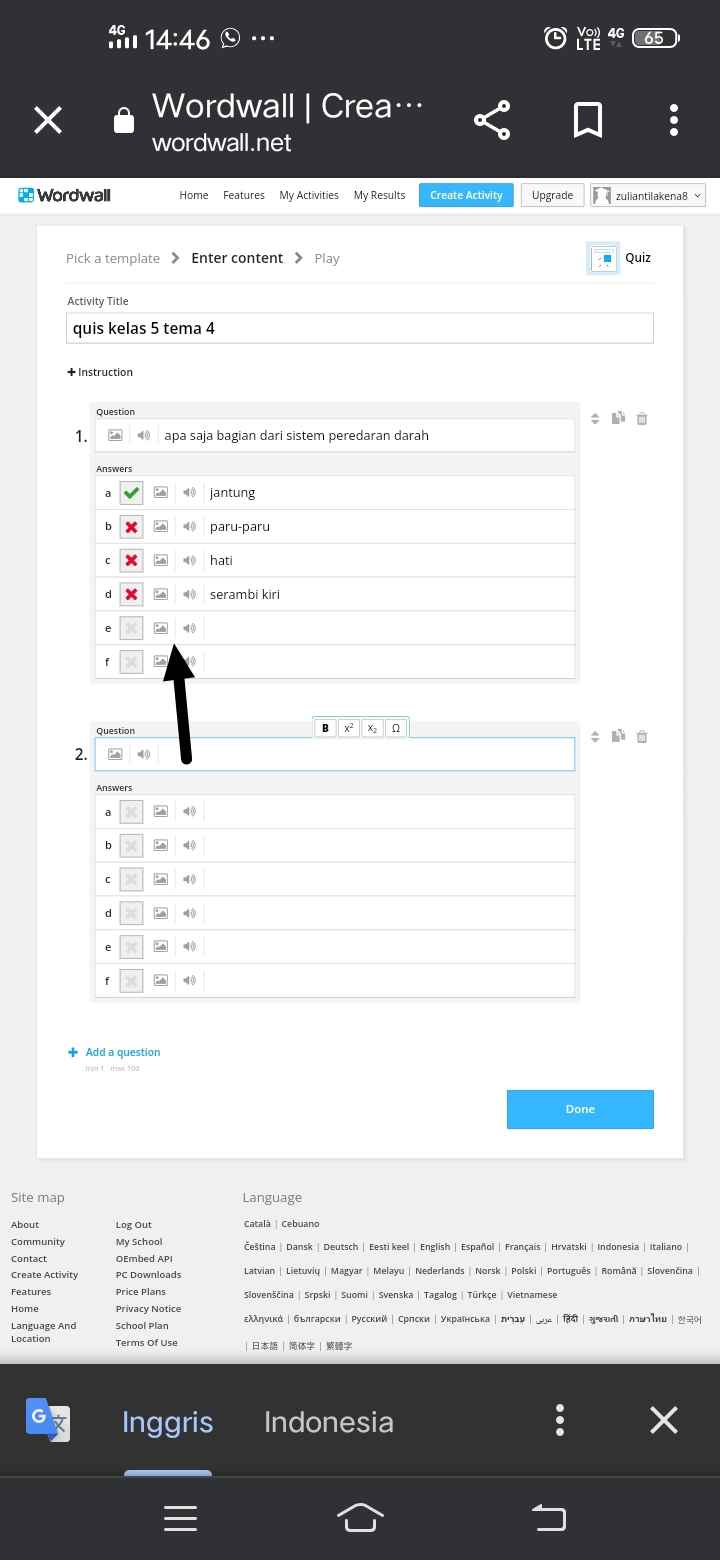Viewport: 720px width, 1560px height.
Task: Toggle correct mark for answer jantung
Action: tap(131, 492)
